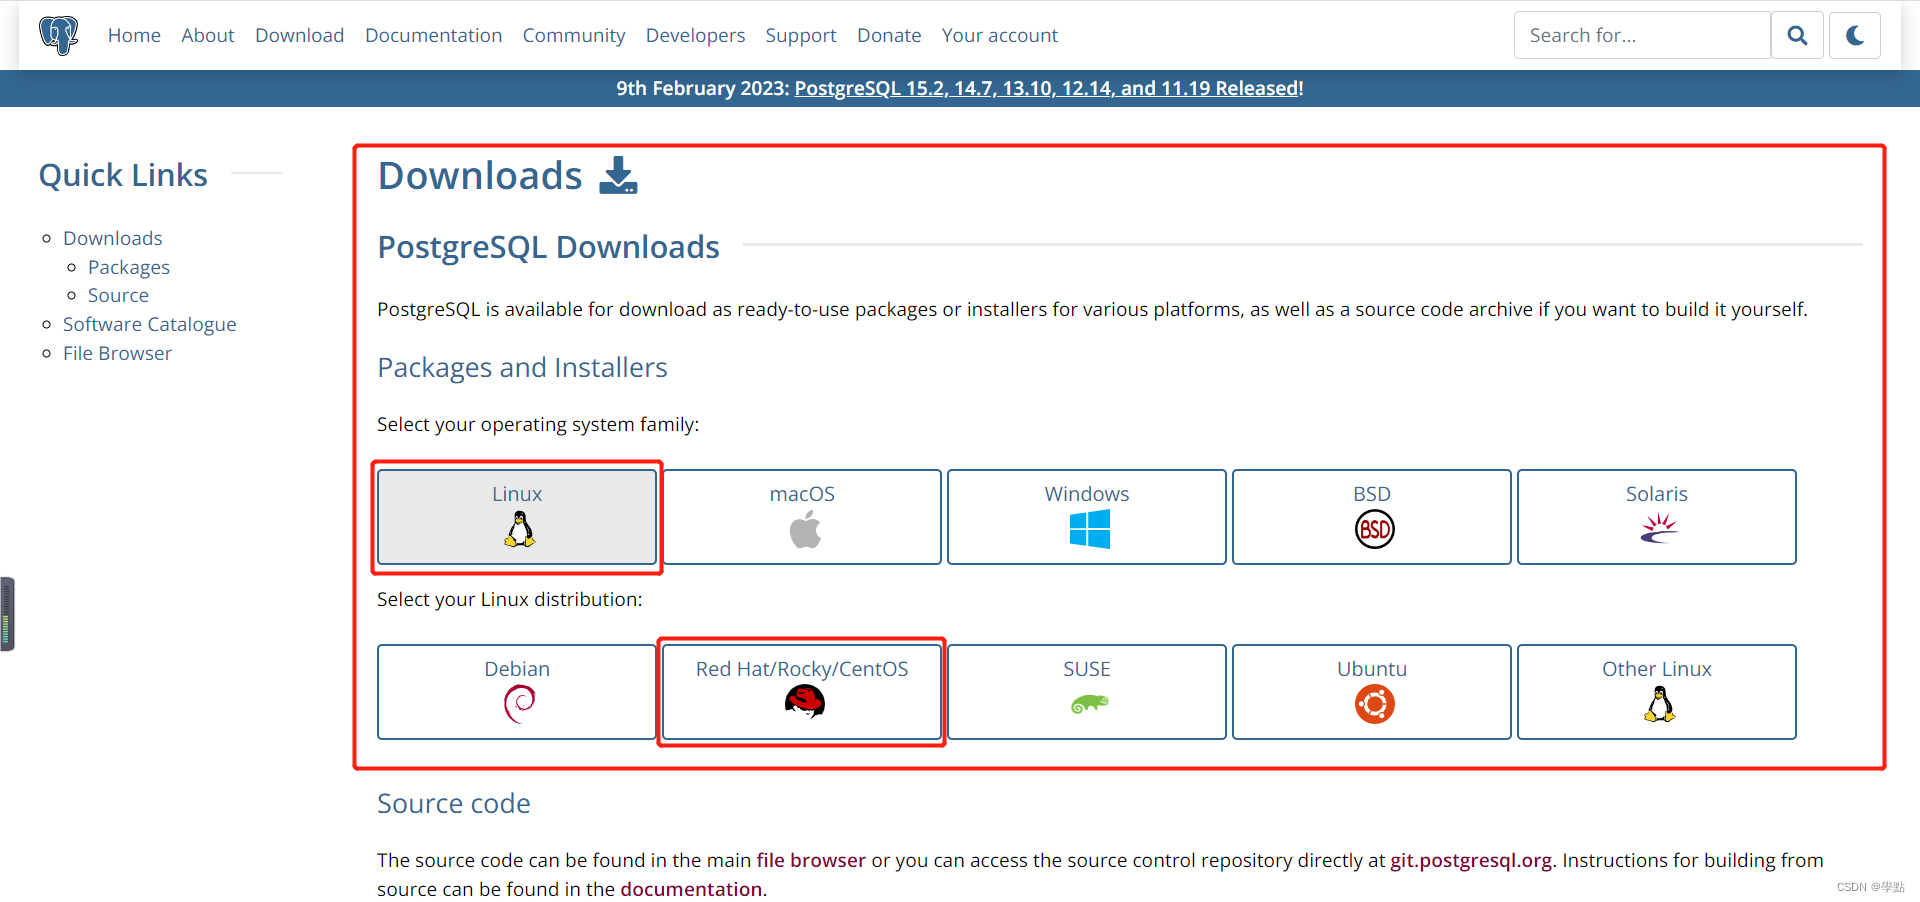Open File Browser quick link
The image size is (1920, 902).
point(117,353)
